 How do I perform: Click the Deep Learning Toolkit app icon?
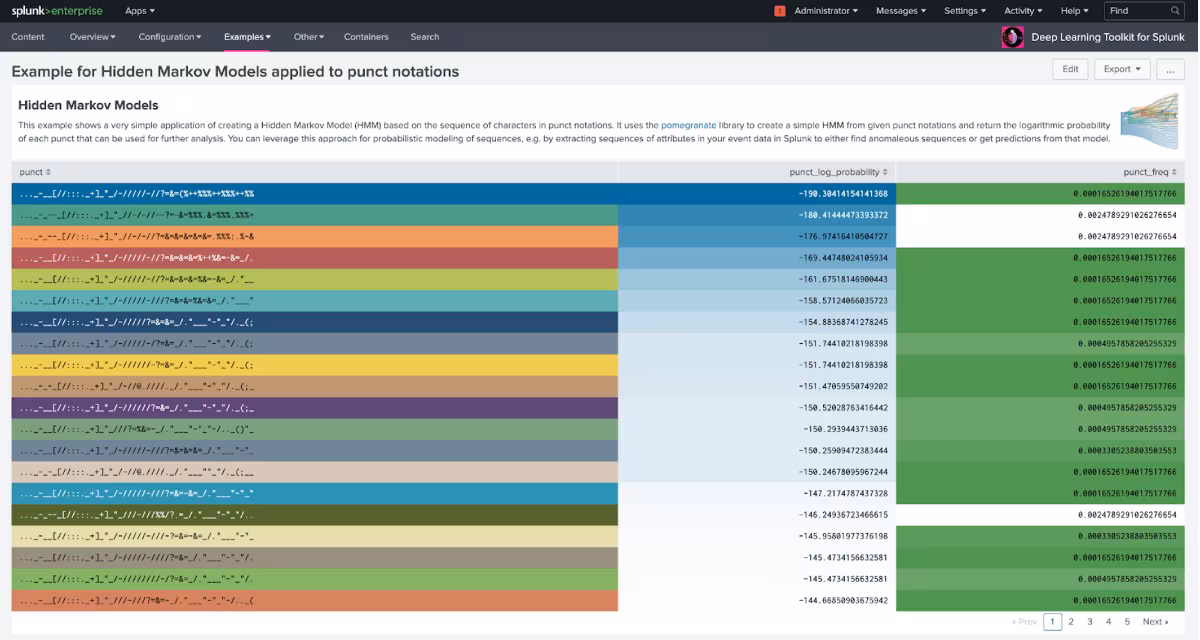[x=1012, y=37]
